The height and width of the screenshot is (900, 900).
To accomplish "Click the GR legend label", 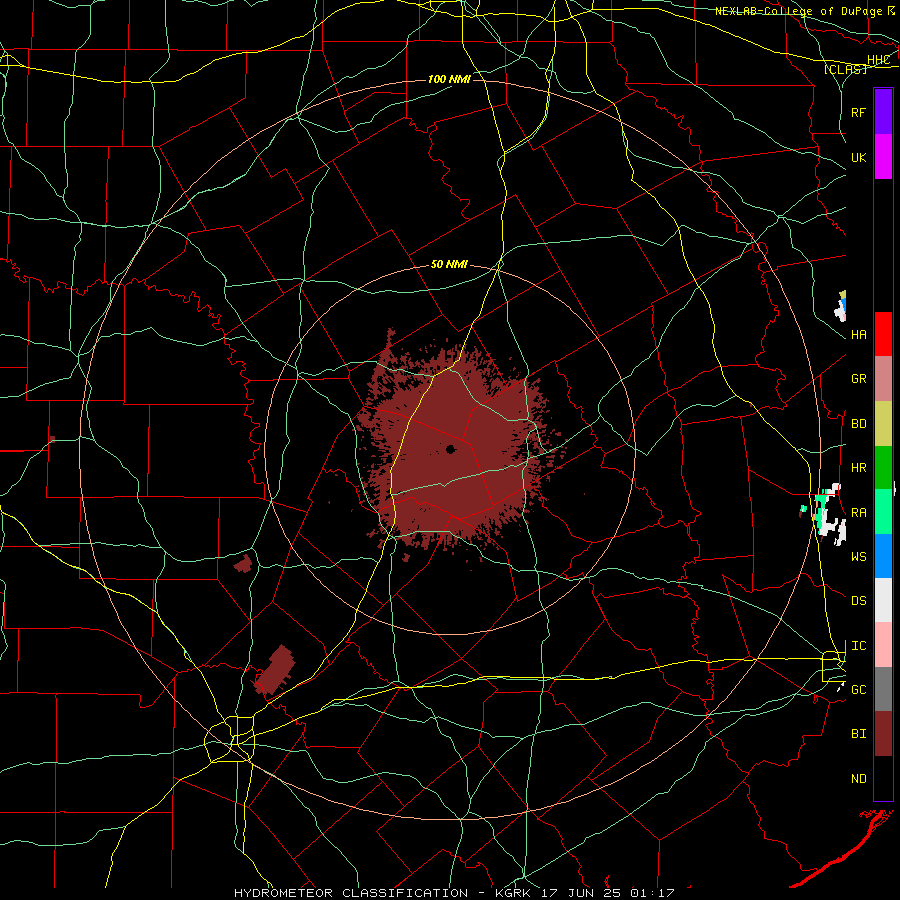I will (858, 379).
